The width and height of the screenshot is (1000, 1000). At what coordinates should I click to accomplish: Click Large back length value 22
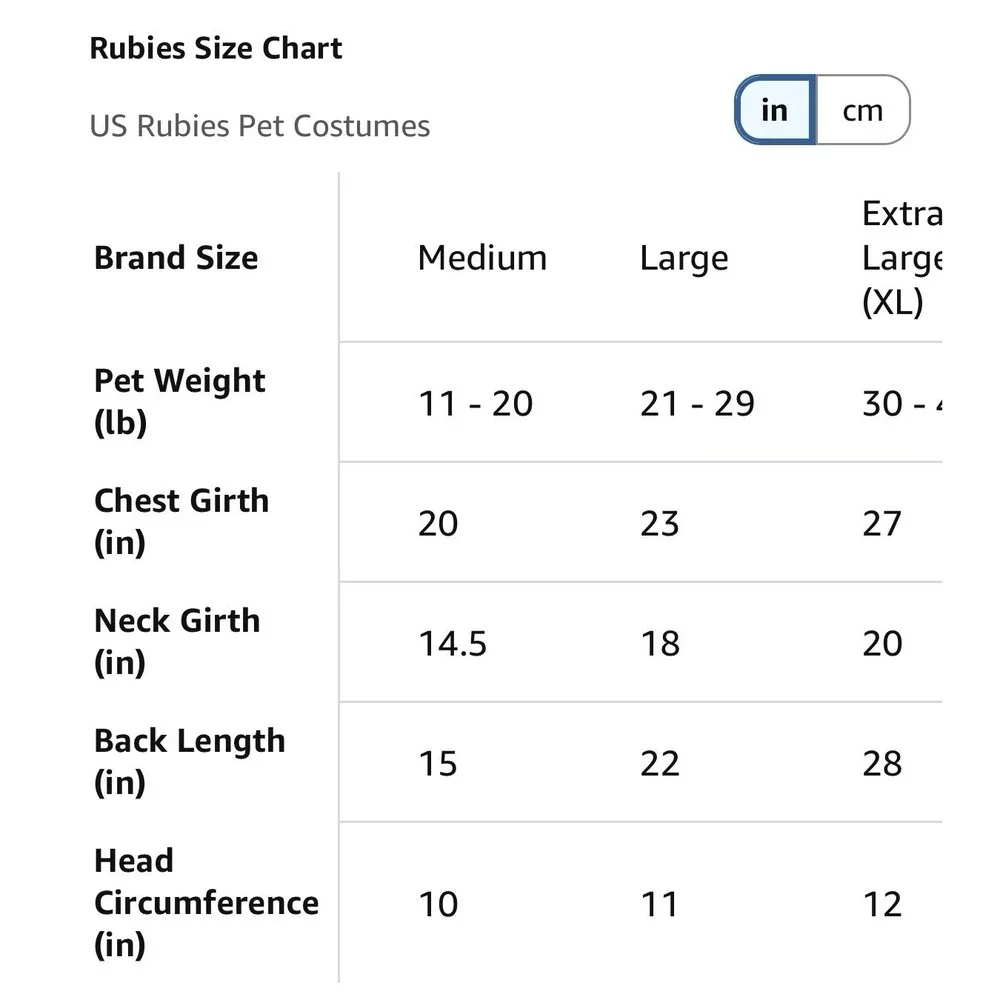point(659,763)
